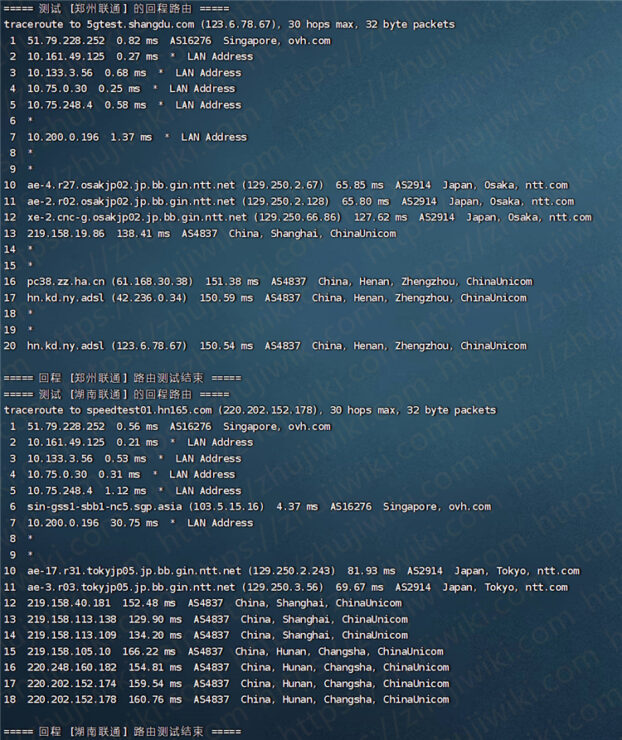Click final hop IP 220.202.152.178 on hop 18

tap(71, 699)
